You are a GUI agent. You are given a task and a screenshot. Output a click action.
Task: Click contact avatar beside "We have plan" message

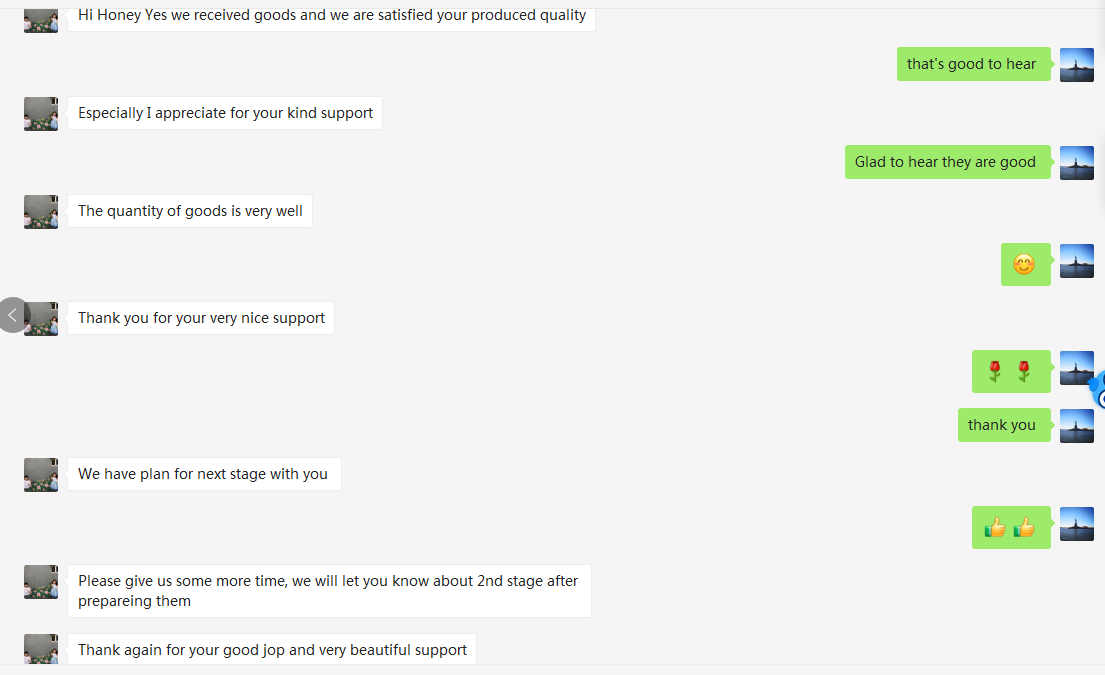tap(41, 475)
